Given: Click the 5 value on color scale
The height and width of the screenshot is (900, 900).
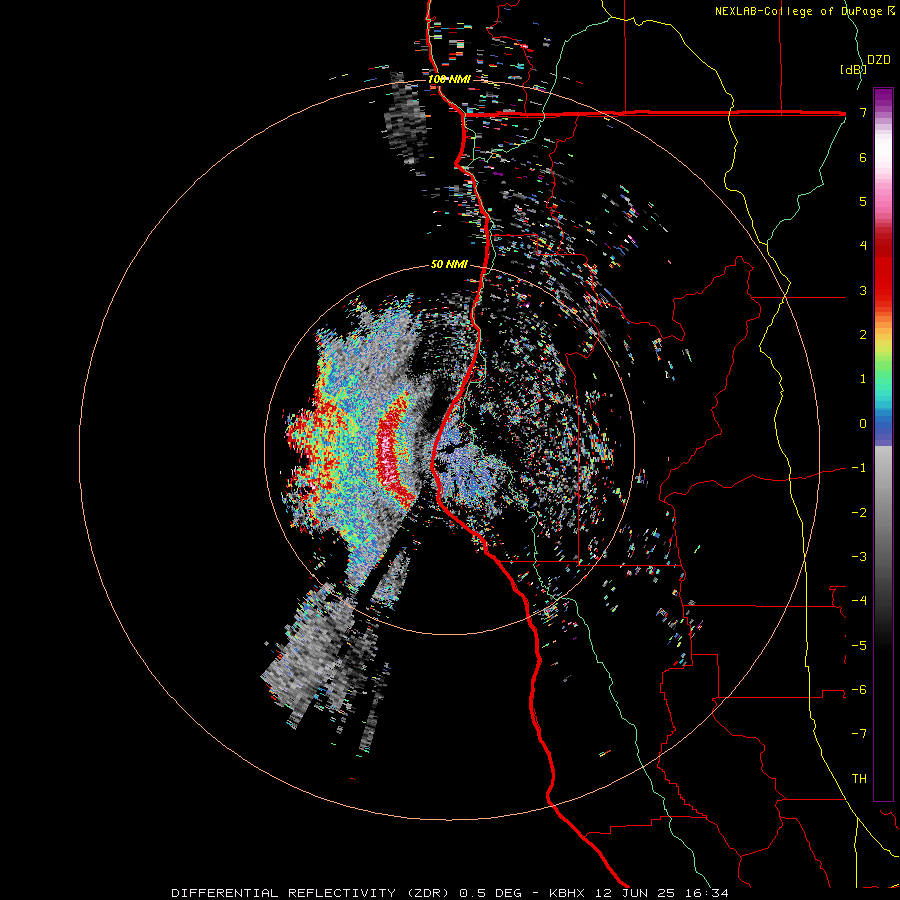Looking at the screenshot, I should (x=863, y=201).
